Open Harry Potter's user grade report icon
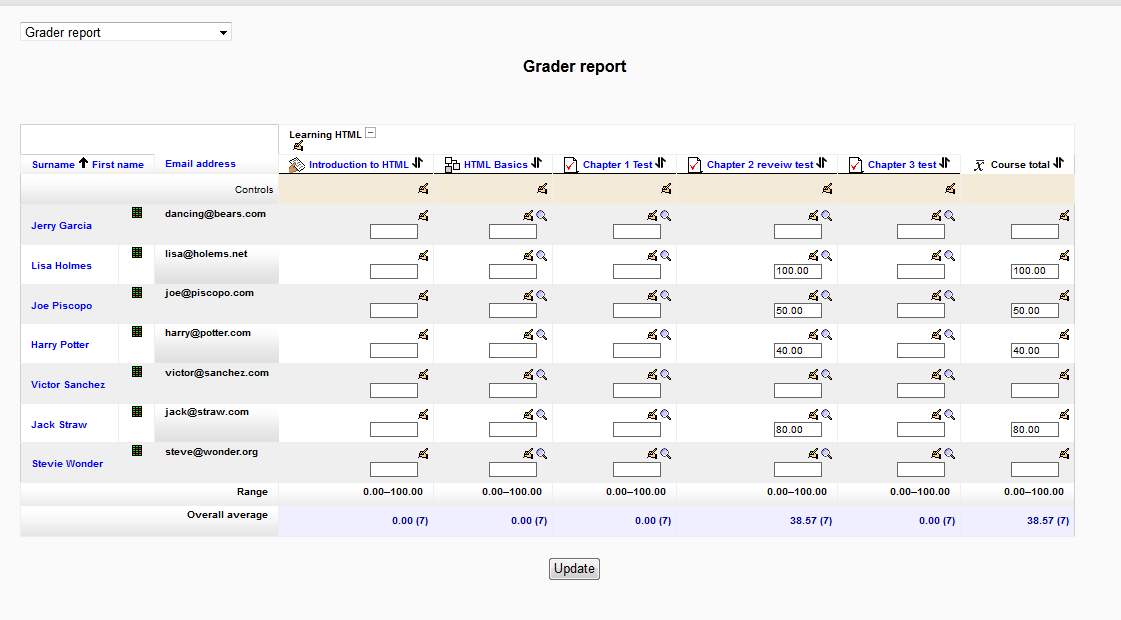This screenshot has width=1121, height=620. tap(137, 332)
